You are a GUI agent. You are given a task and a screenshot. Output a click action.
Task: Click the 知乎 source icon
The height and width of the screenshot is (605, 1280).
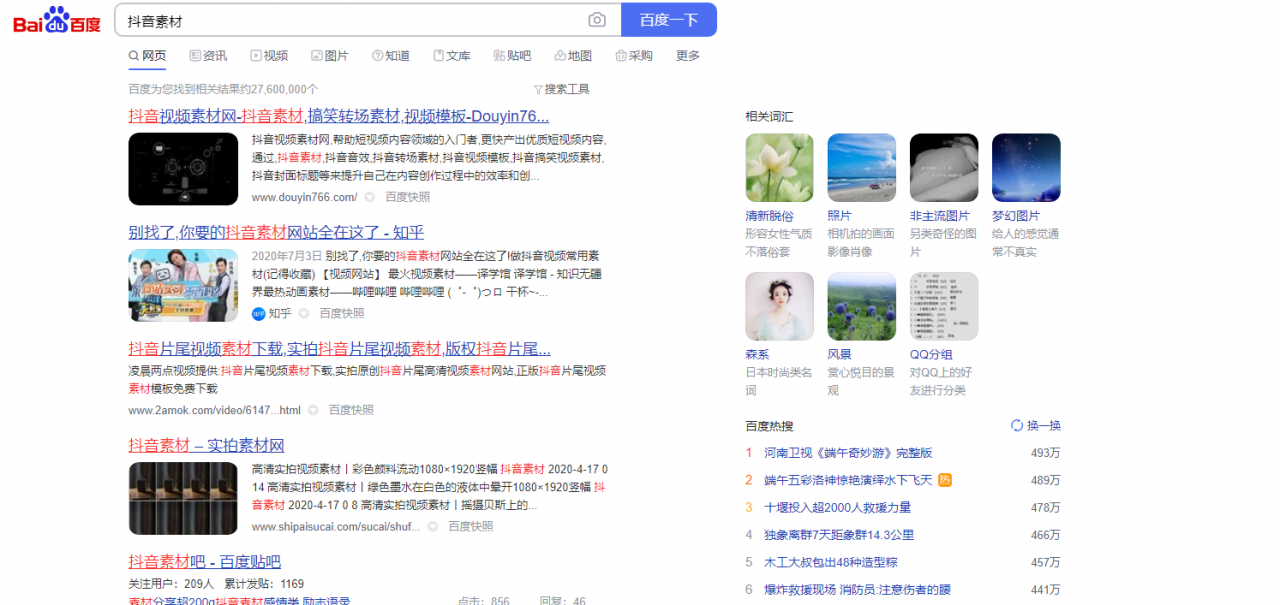point(259,314)
